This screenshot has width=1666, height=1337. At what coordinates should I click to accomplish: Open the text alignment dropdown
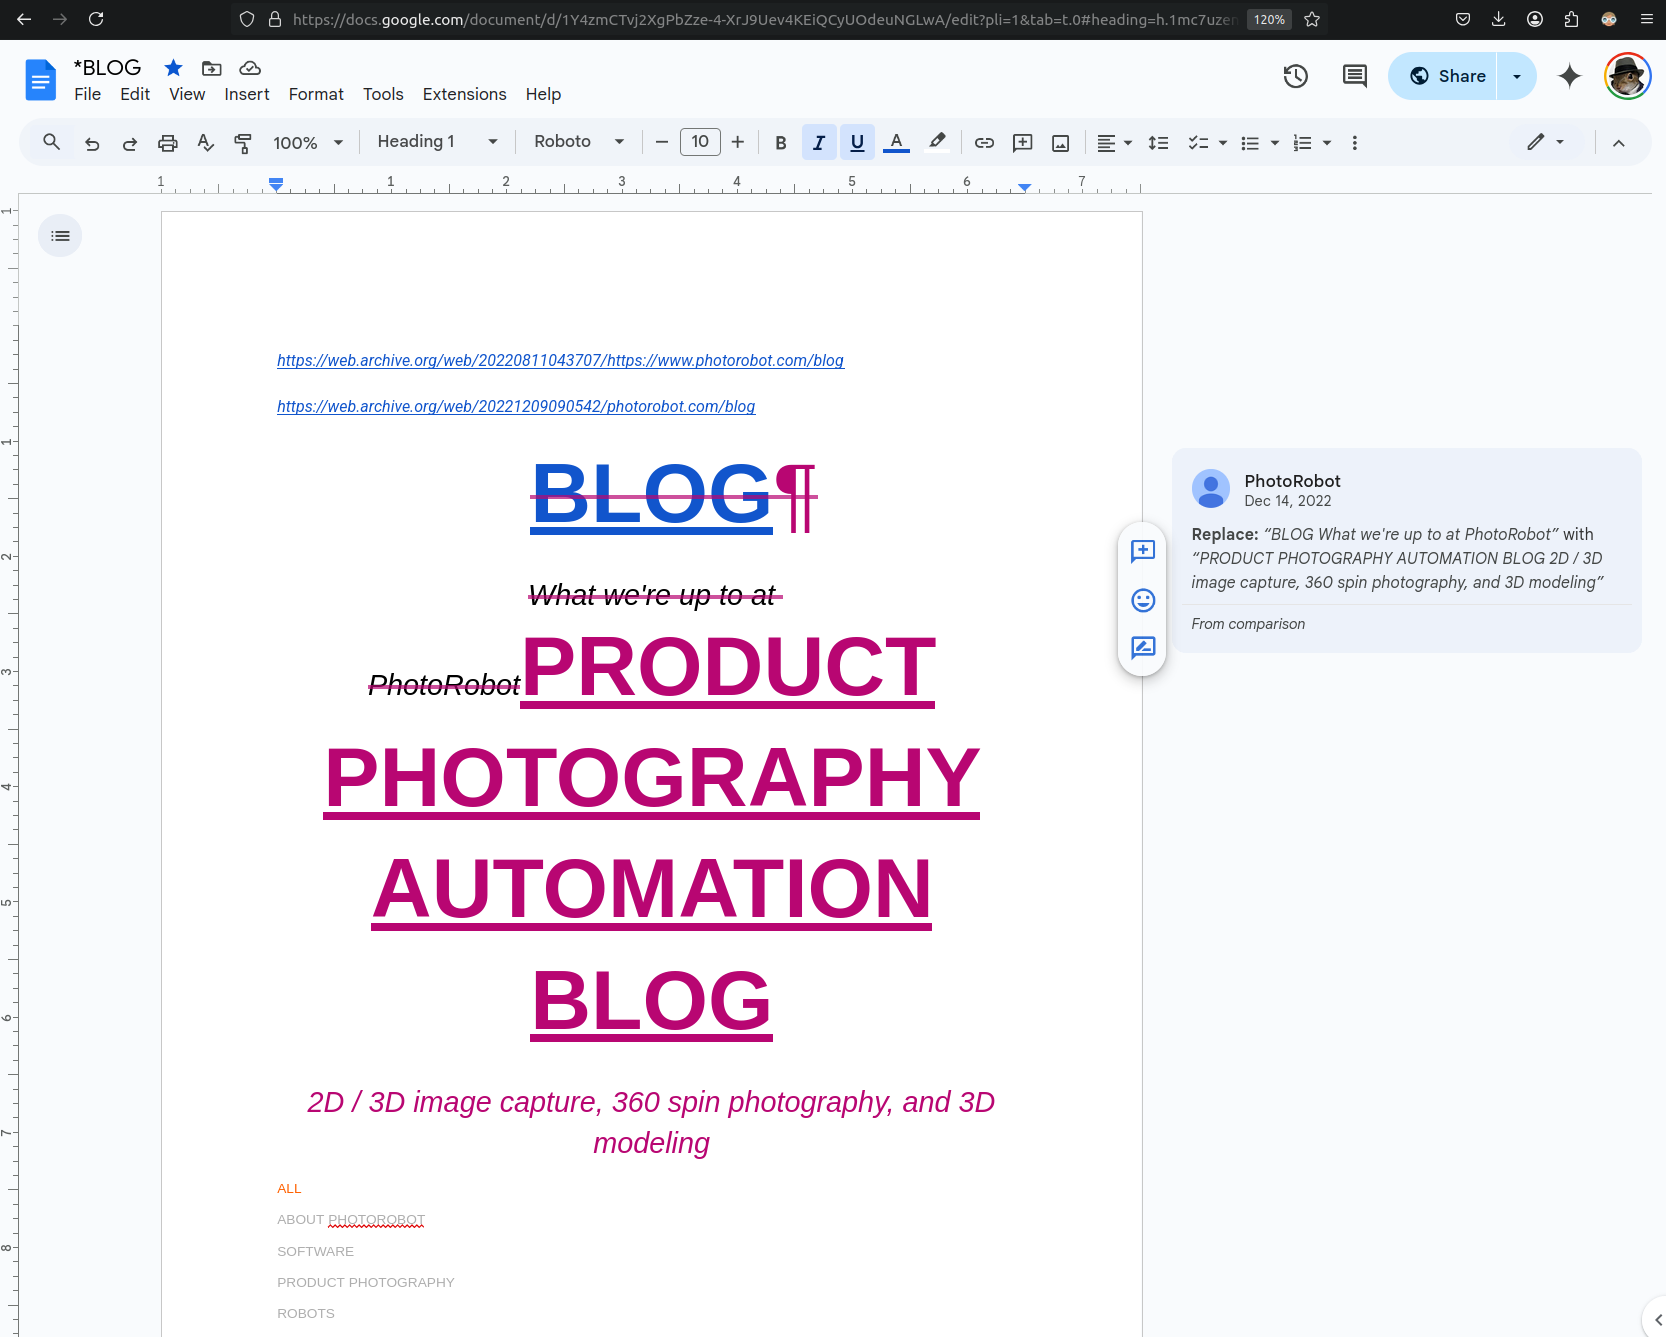click(x=1114, y=143)
